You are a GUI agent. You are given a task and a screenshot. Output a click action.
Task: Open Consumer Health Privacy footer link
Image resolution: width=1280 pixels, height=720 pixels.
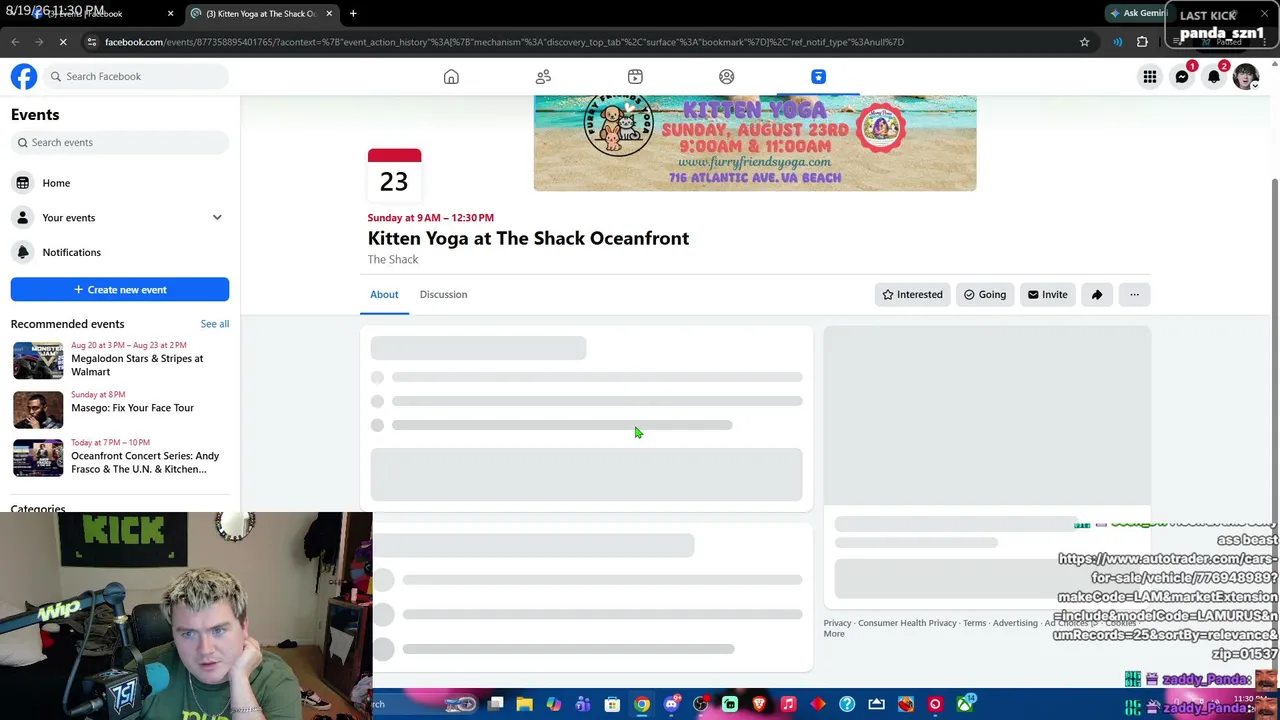click(x=907, y=623)
